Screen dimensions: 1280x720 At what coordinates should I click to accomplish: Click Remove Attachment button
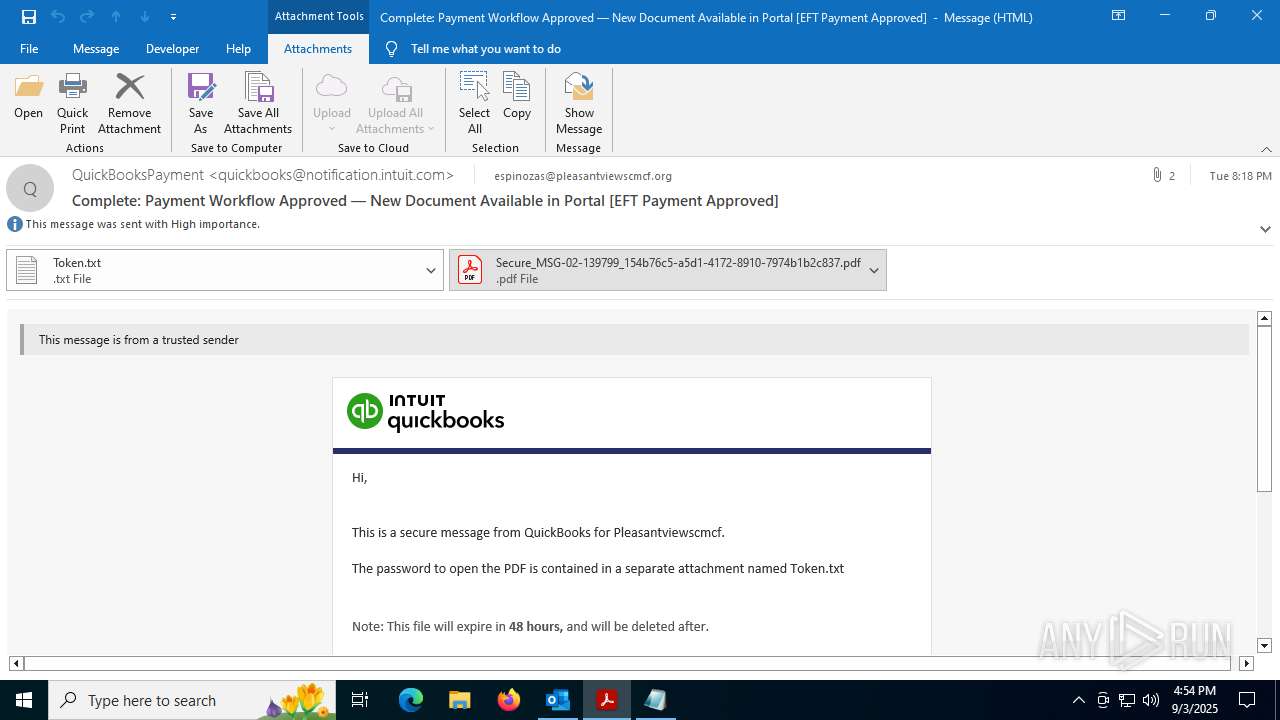click(x=129, y=104)
